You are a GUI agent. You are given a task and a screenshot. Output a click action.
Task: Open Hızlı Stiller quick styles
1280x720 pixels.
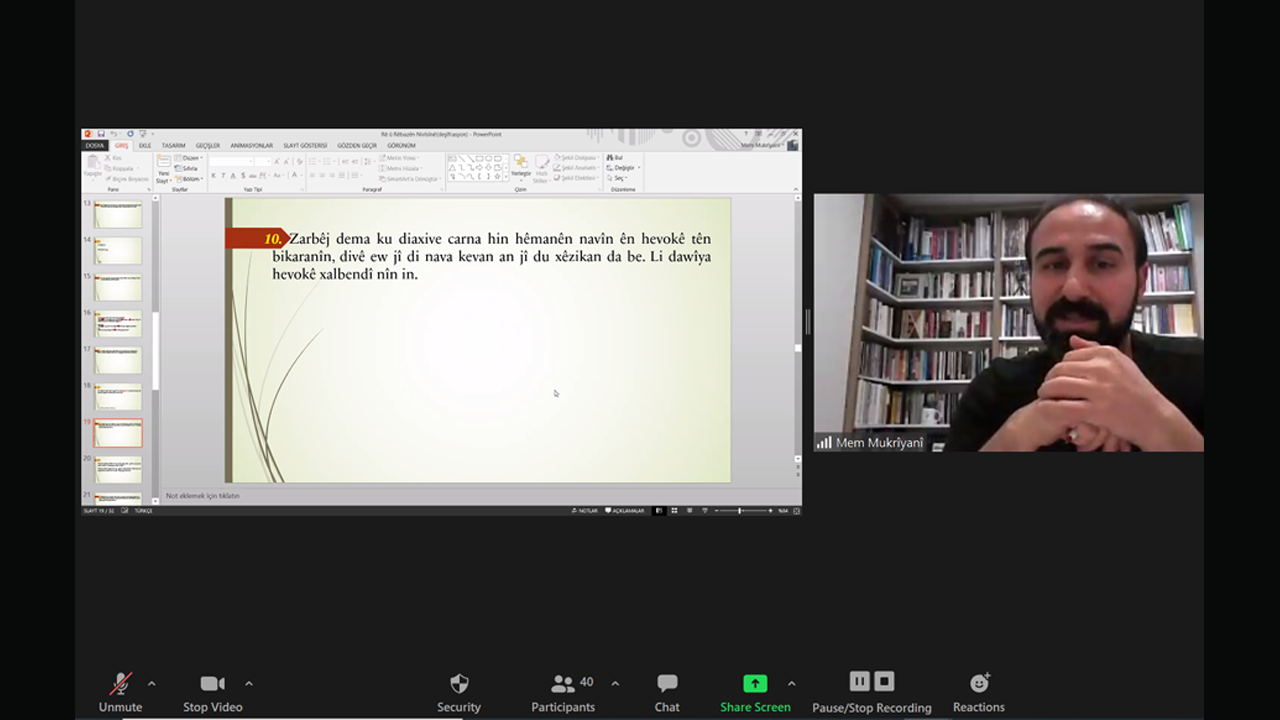[x=541, y=168]
